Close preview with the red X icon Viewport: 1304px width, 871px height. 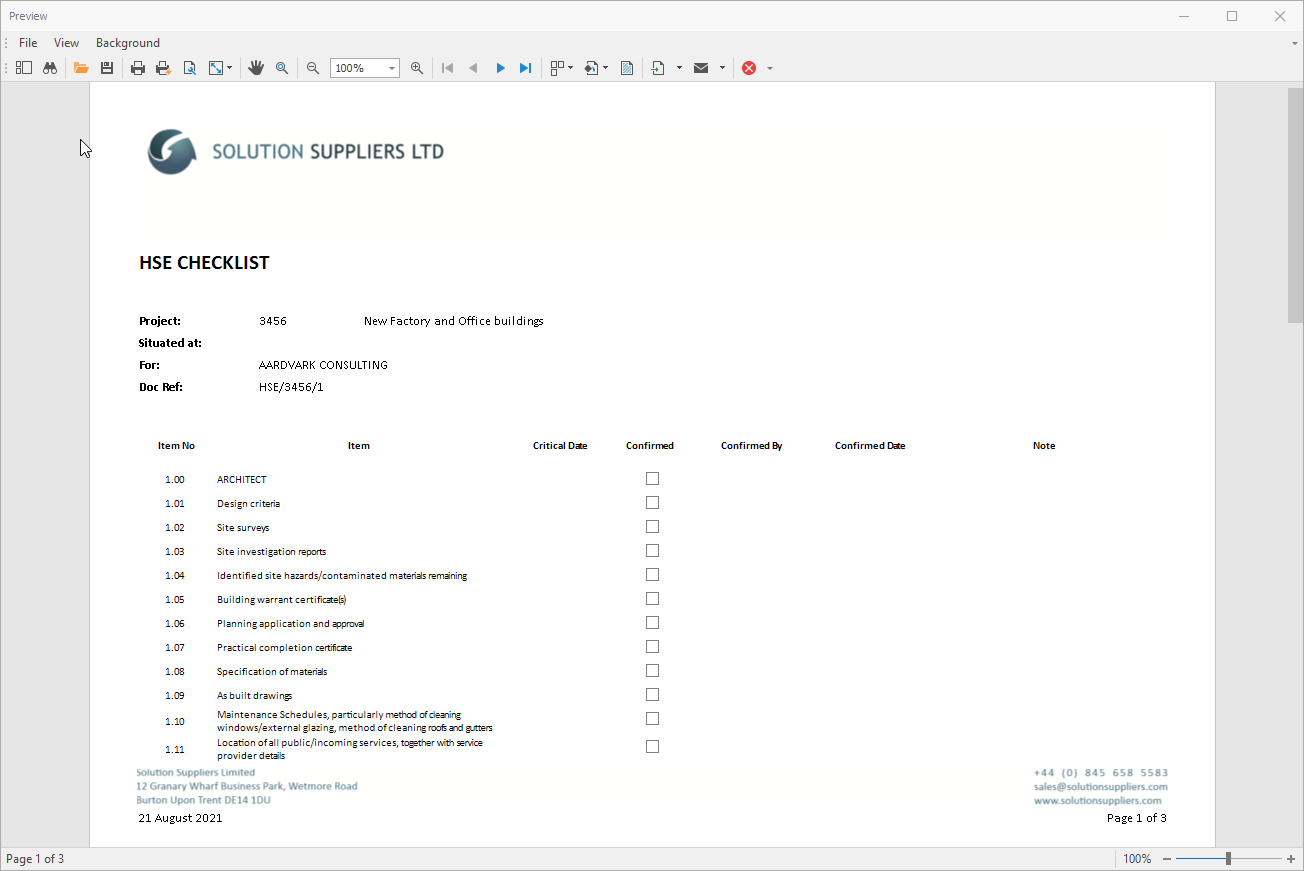749,68
